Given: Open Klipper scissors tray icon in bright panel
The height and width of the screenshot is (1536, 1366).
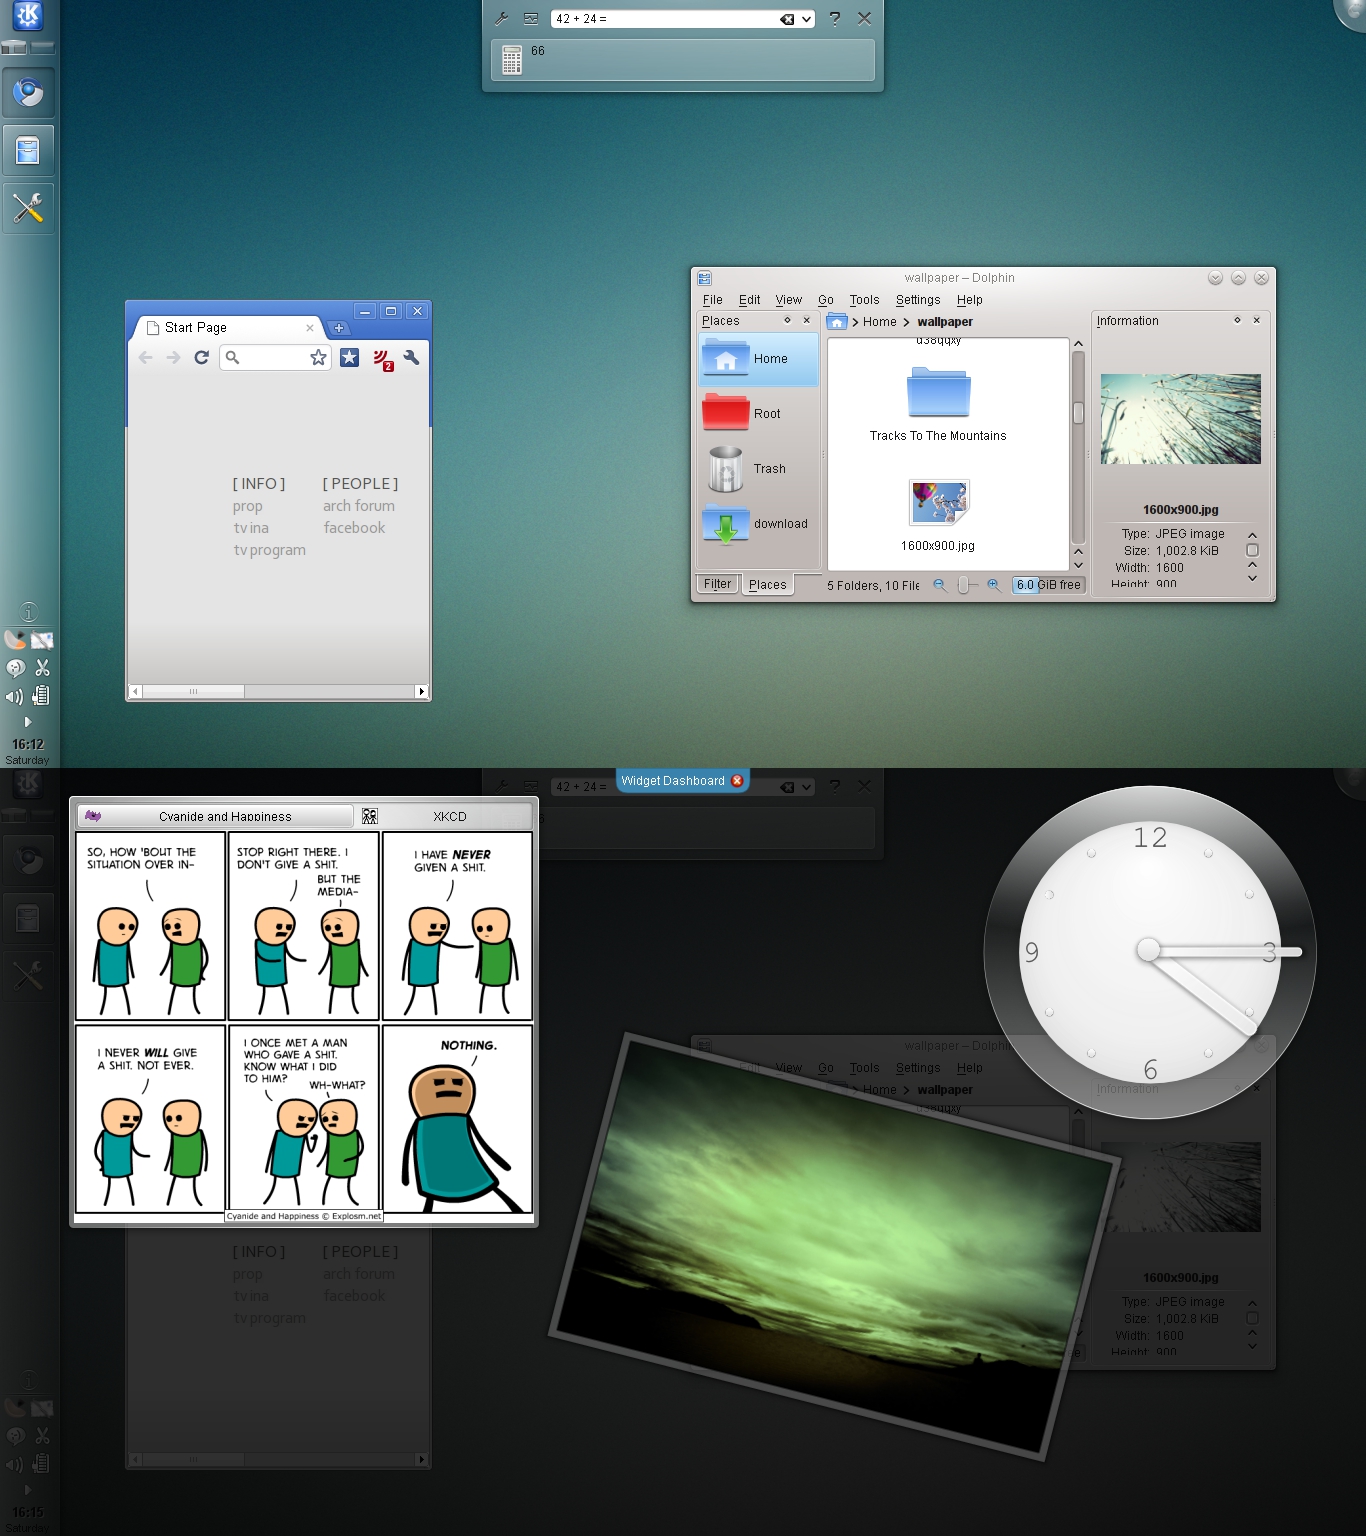Looking at the screenshot, I should pyautogui.click(x=42, y=667).
